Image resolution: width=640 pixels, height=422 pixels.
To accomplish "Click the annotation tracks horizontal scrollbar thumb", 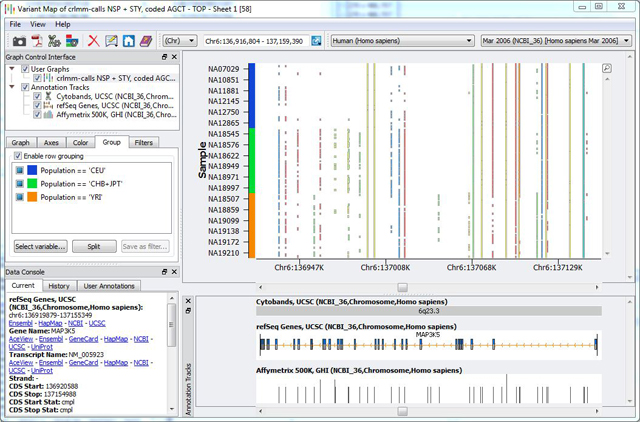I will [x=402, y=411].
